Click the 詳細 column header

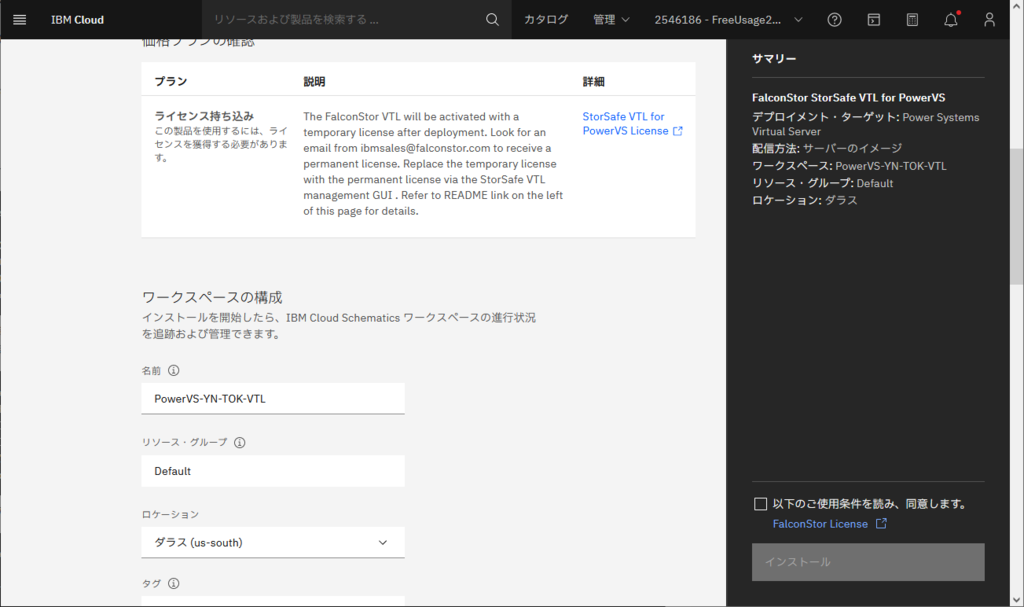594,81
